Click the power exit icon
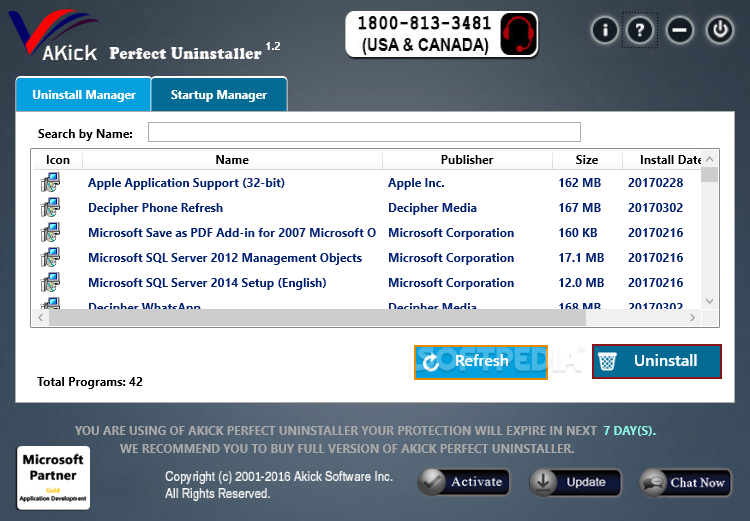750x521 pixels. [x=720, y=30]
